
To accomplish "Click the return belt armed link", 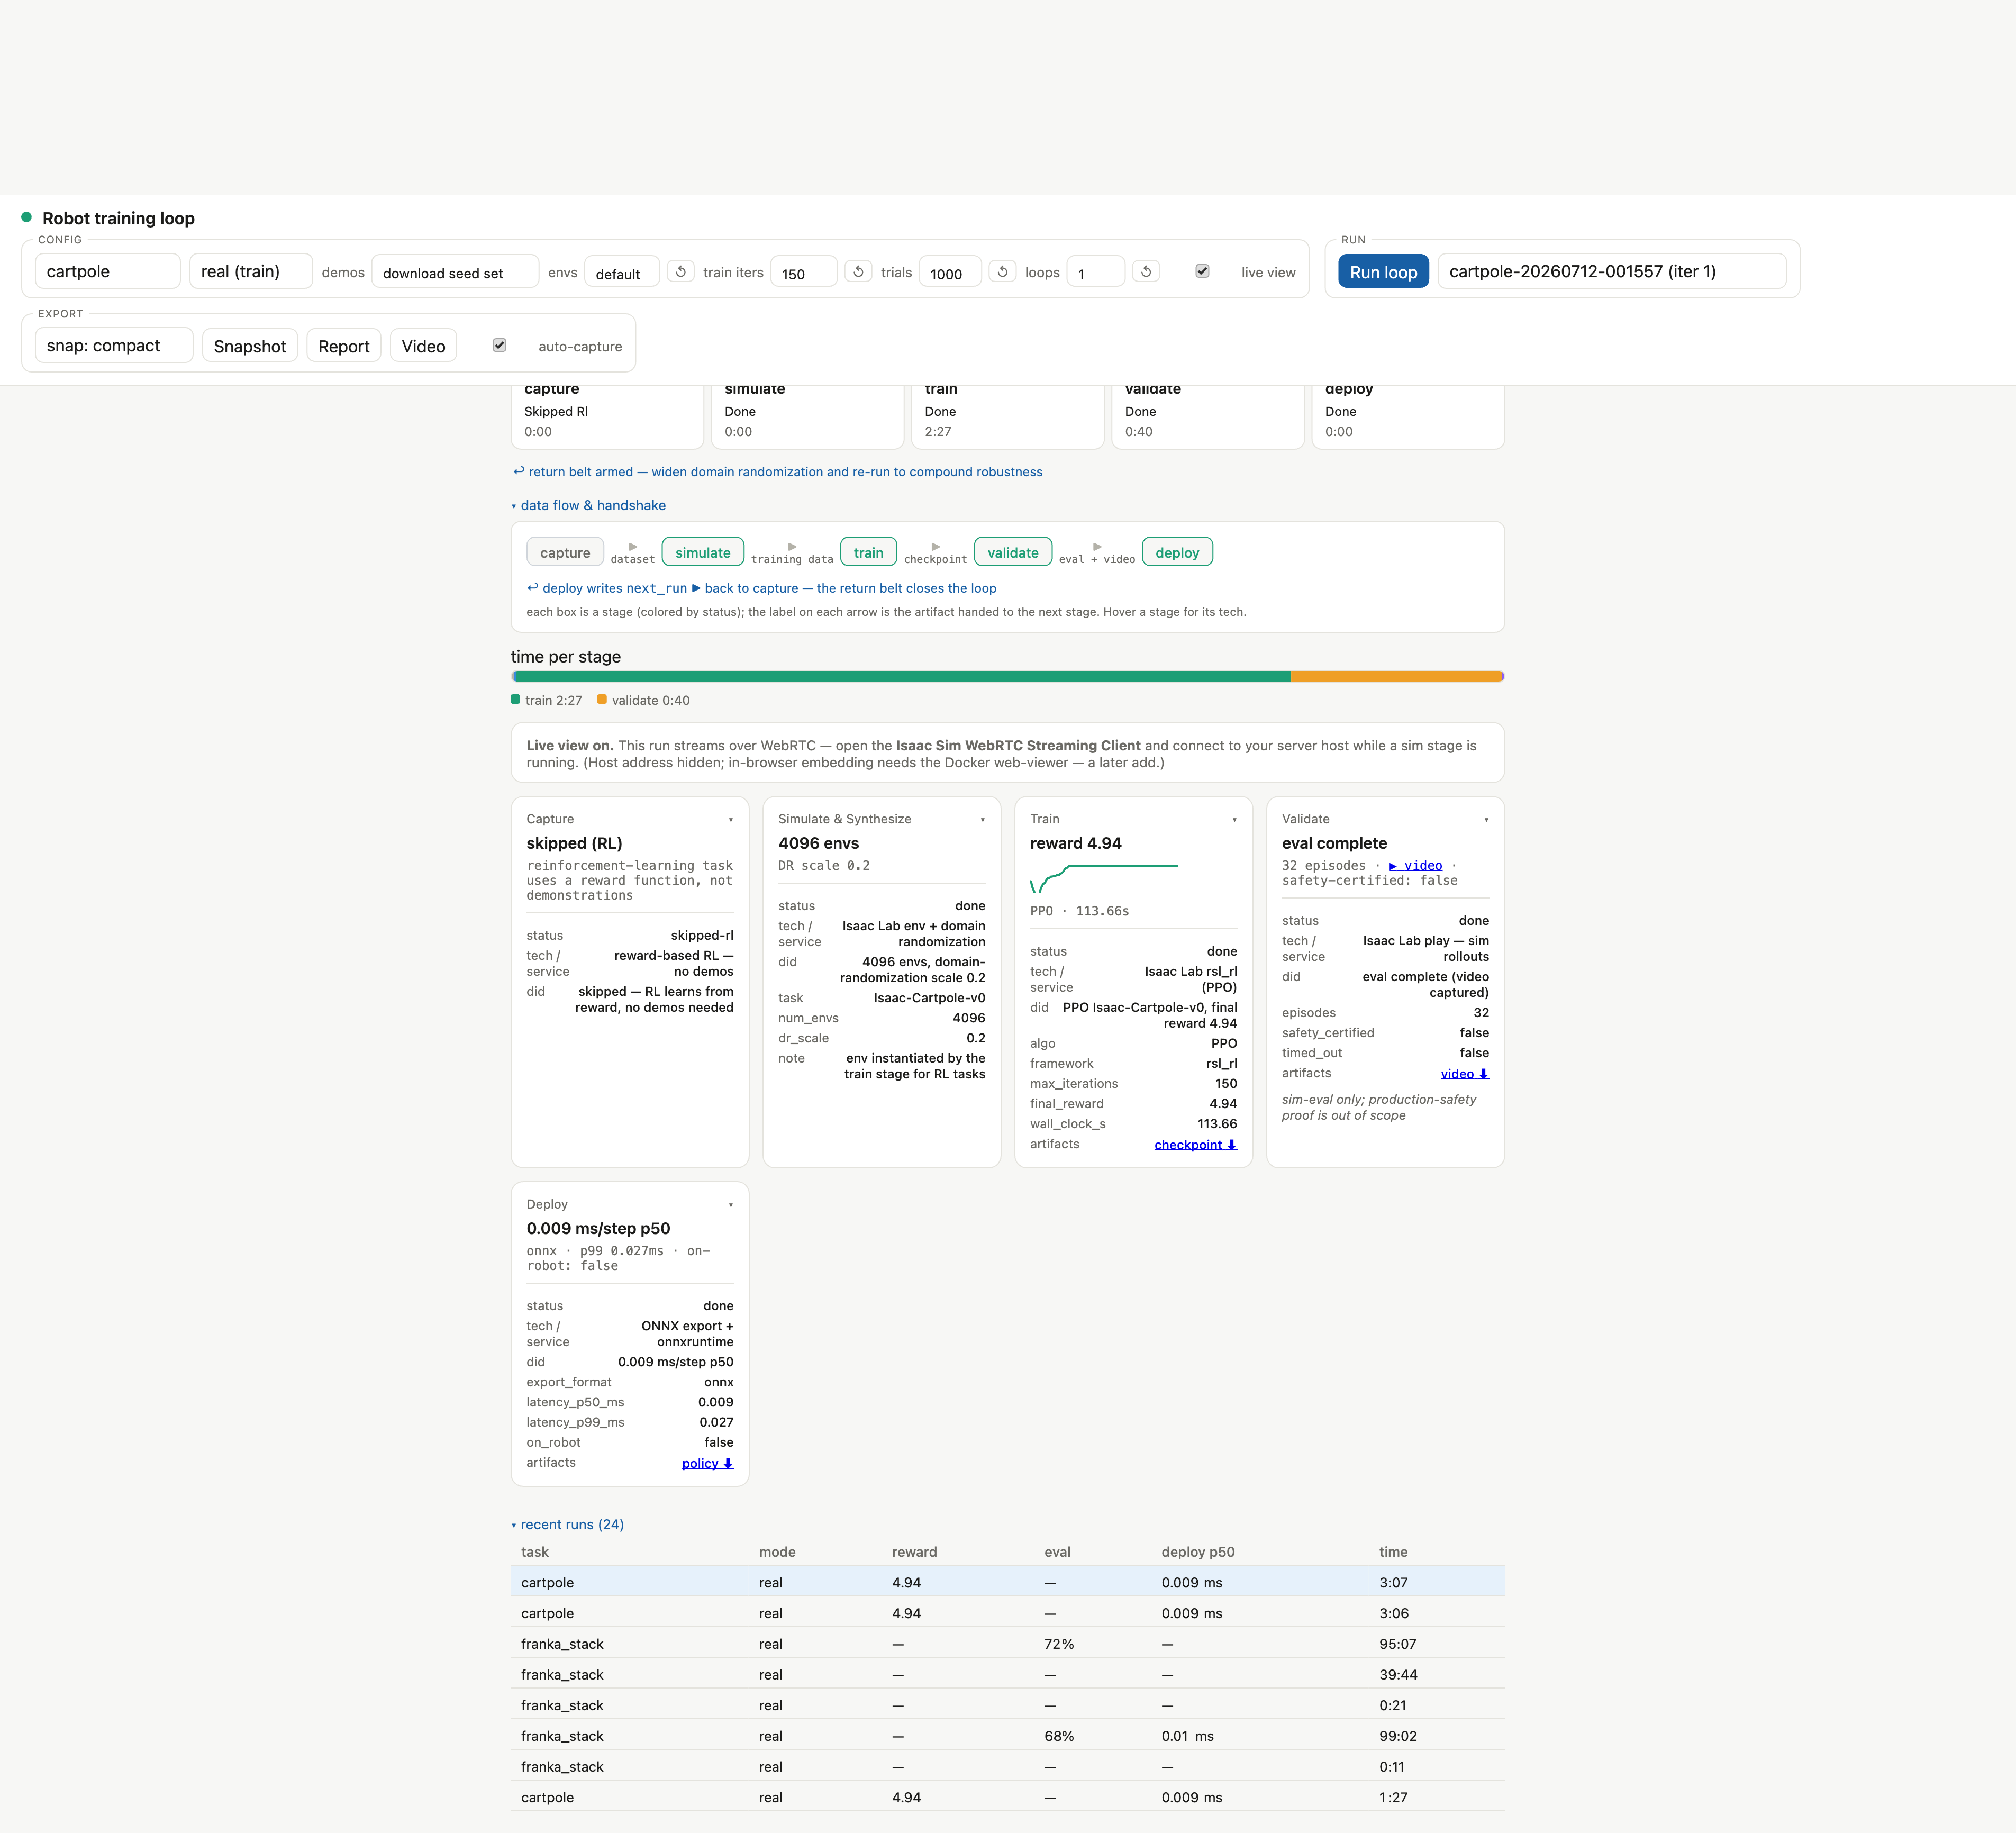I will pyautogui.click(x=777, y=471).
